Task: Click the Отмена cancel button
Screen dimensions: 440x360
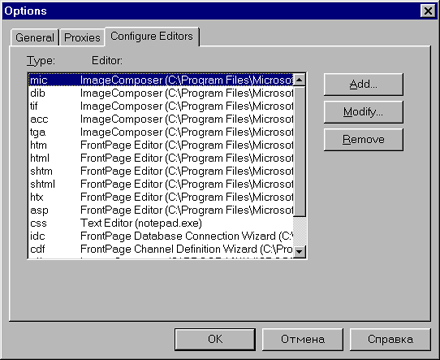Action: point(303,339)
